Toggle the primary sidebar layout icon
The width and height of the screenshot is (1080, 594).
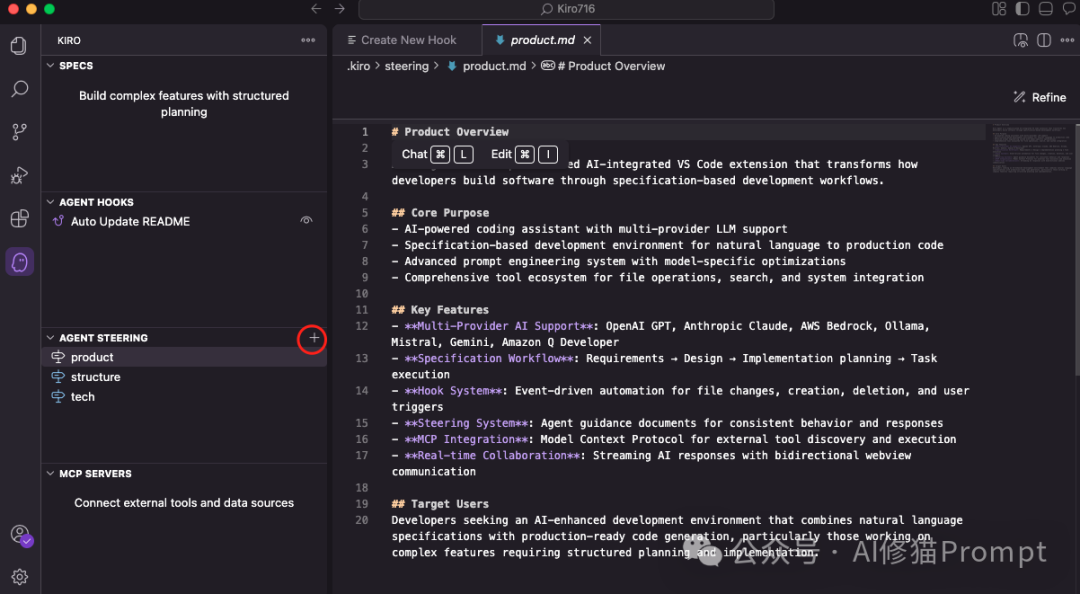point(1022,9)
